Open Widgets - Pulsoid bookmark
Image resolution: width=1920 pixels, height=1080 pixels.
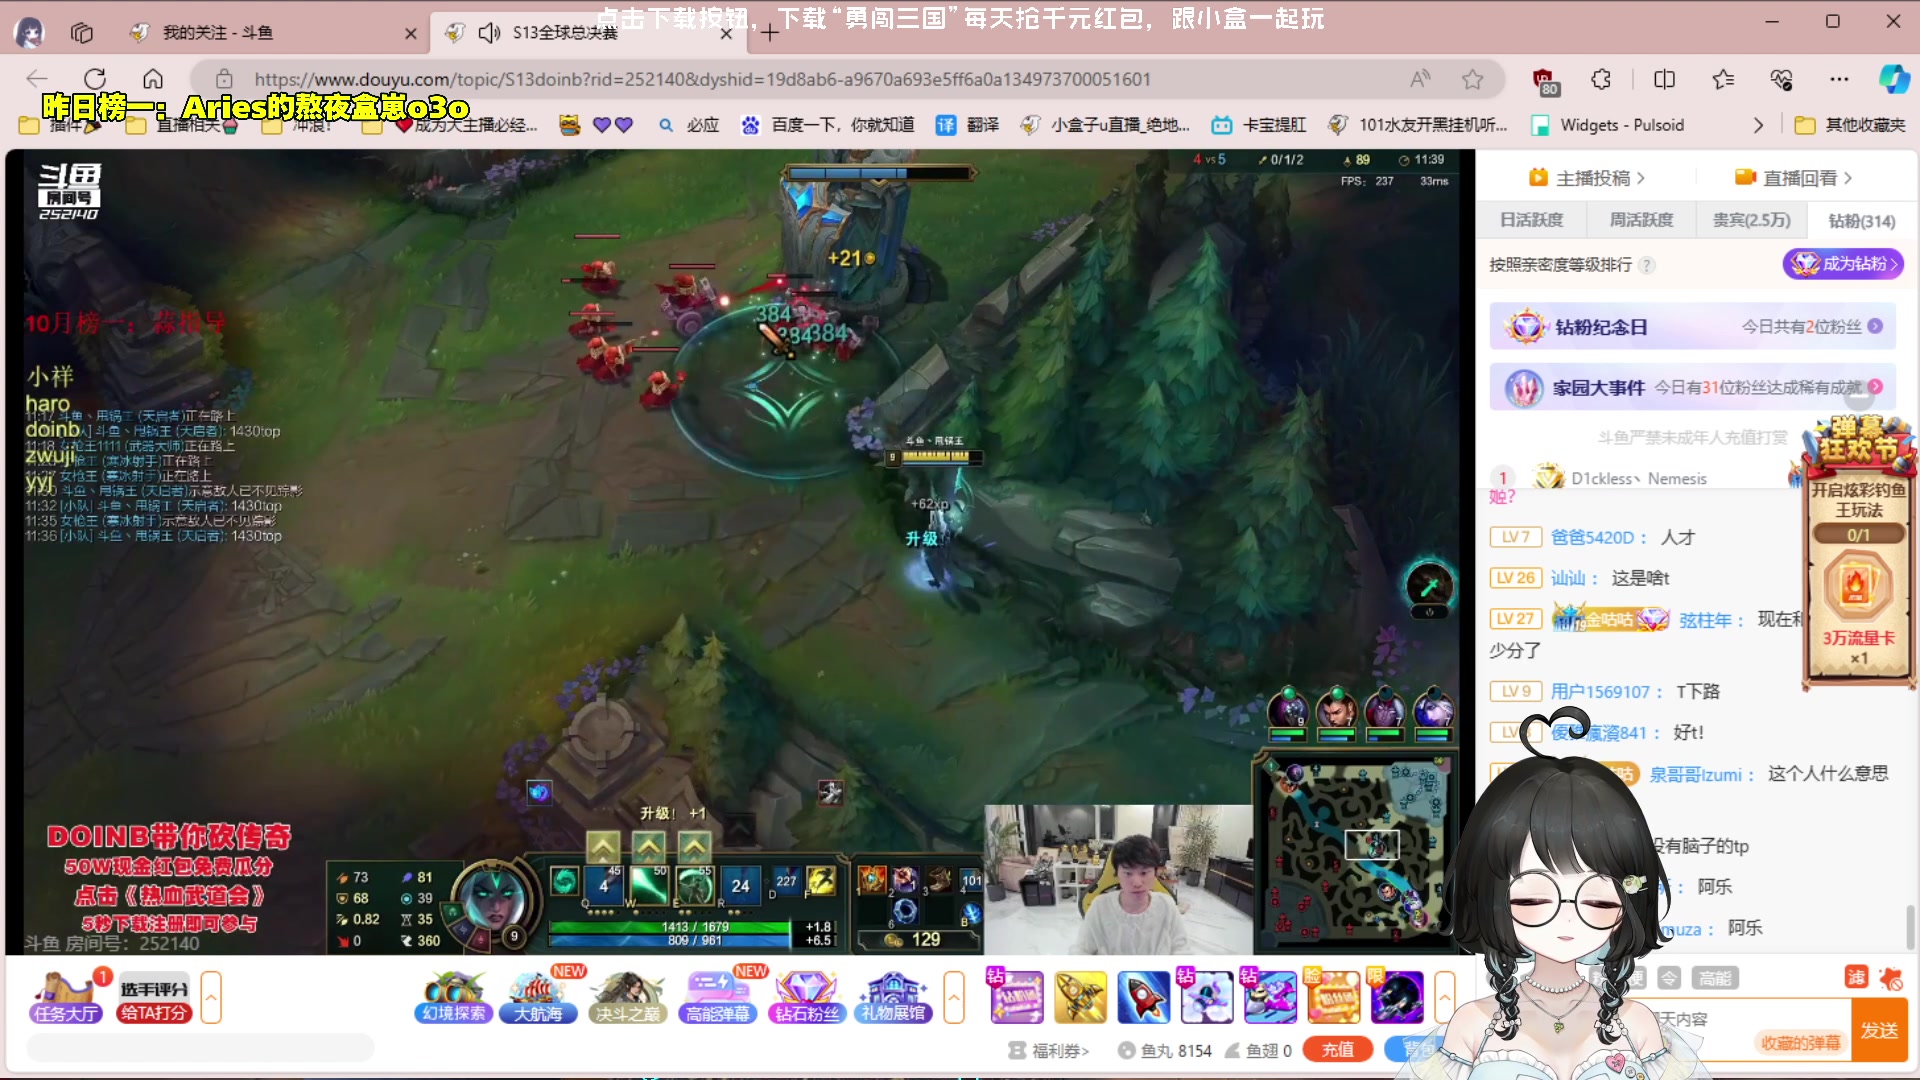click(x=1609, y=125)
